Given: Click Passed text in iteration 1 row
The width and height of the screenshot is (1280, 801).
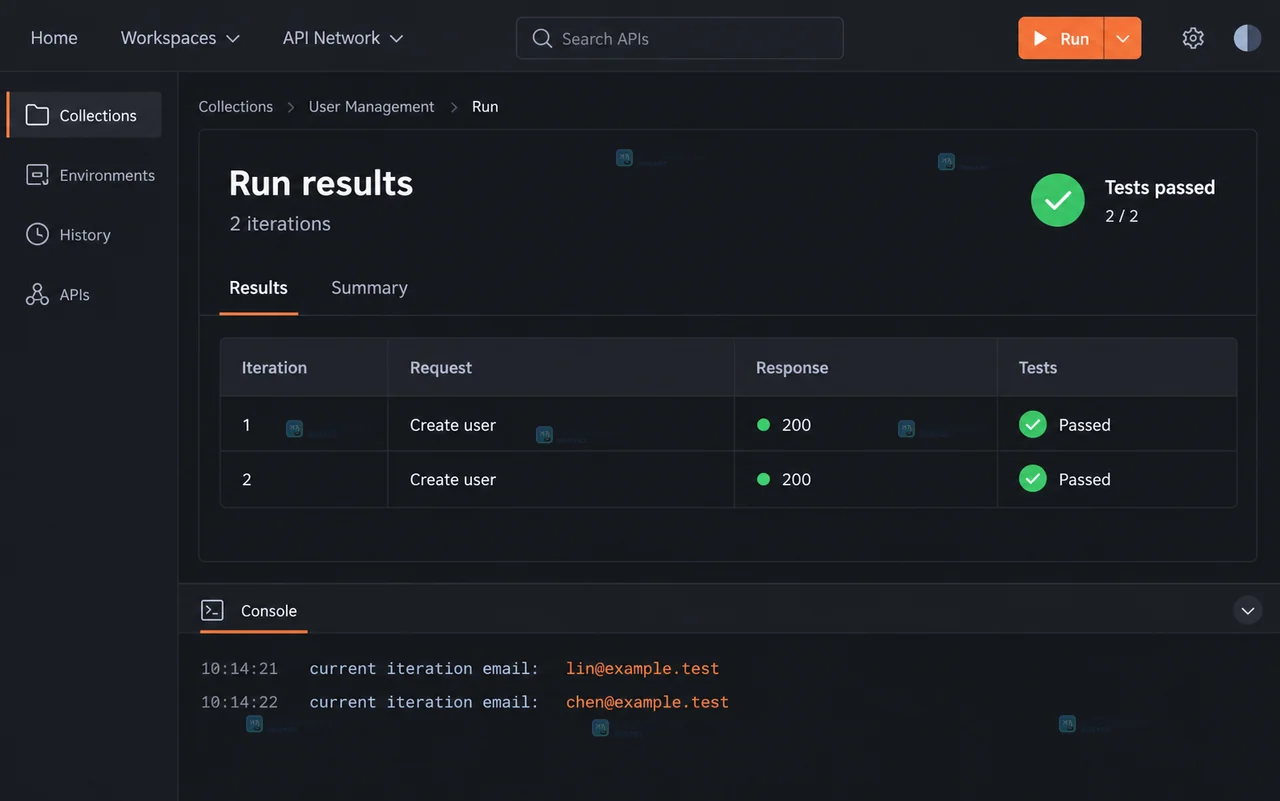Looking at the screenshot, I should coord(1085,425).
